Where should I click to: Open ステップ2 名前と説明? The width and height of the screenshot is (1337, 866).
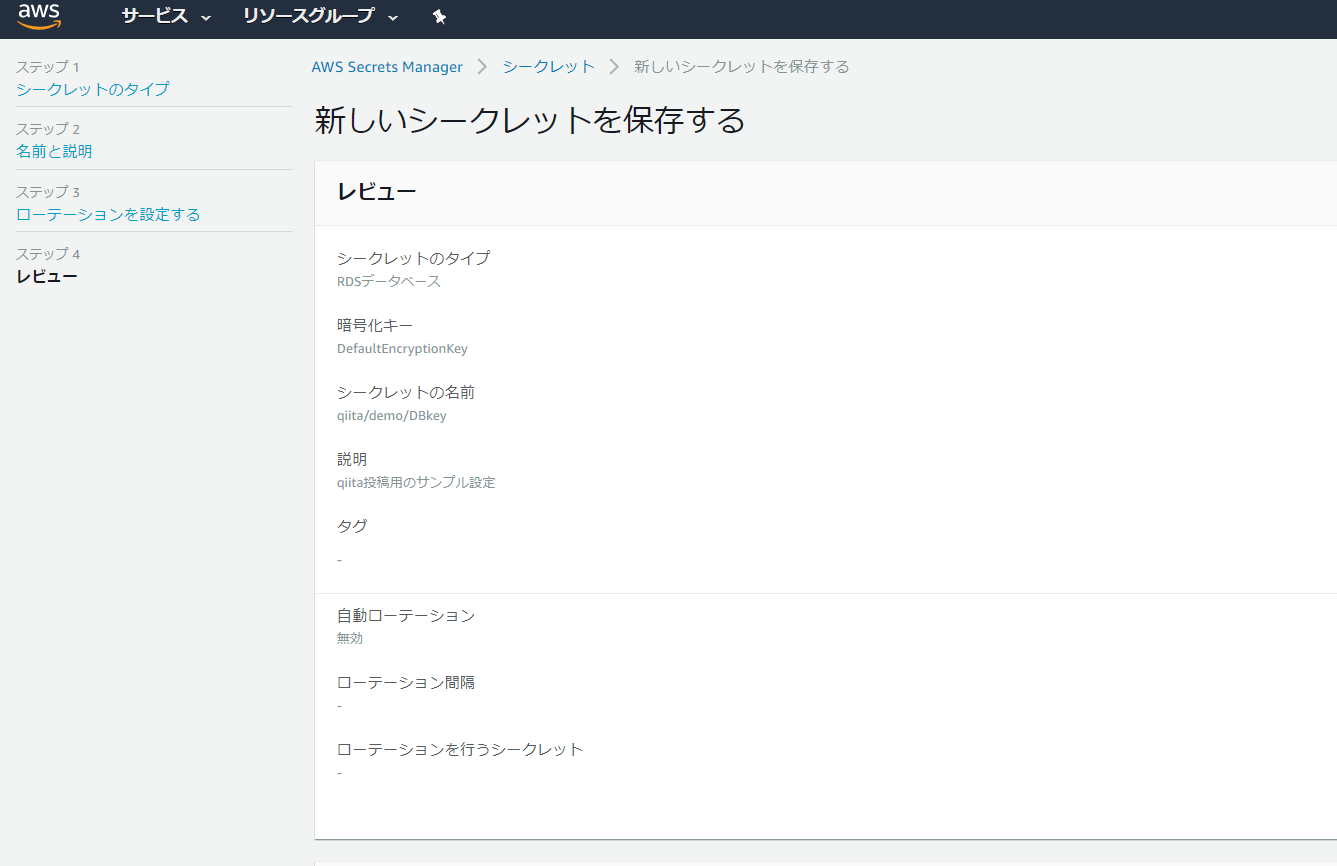point(62,150)
